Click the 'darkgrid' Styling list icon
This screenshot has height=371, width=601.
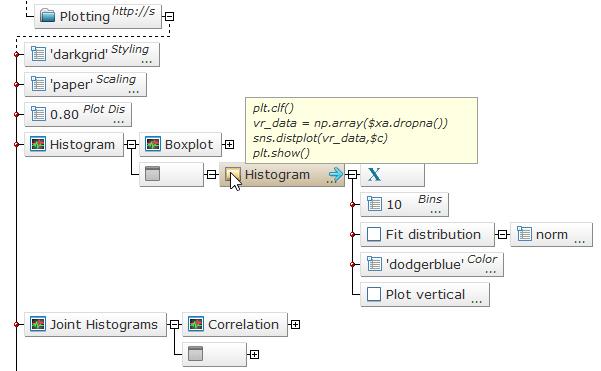(x=38, y=54)
